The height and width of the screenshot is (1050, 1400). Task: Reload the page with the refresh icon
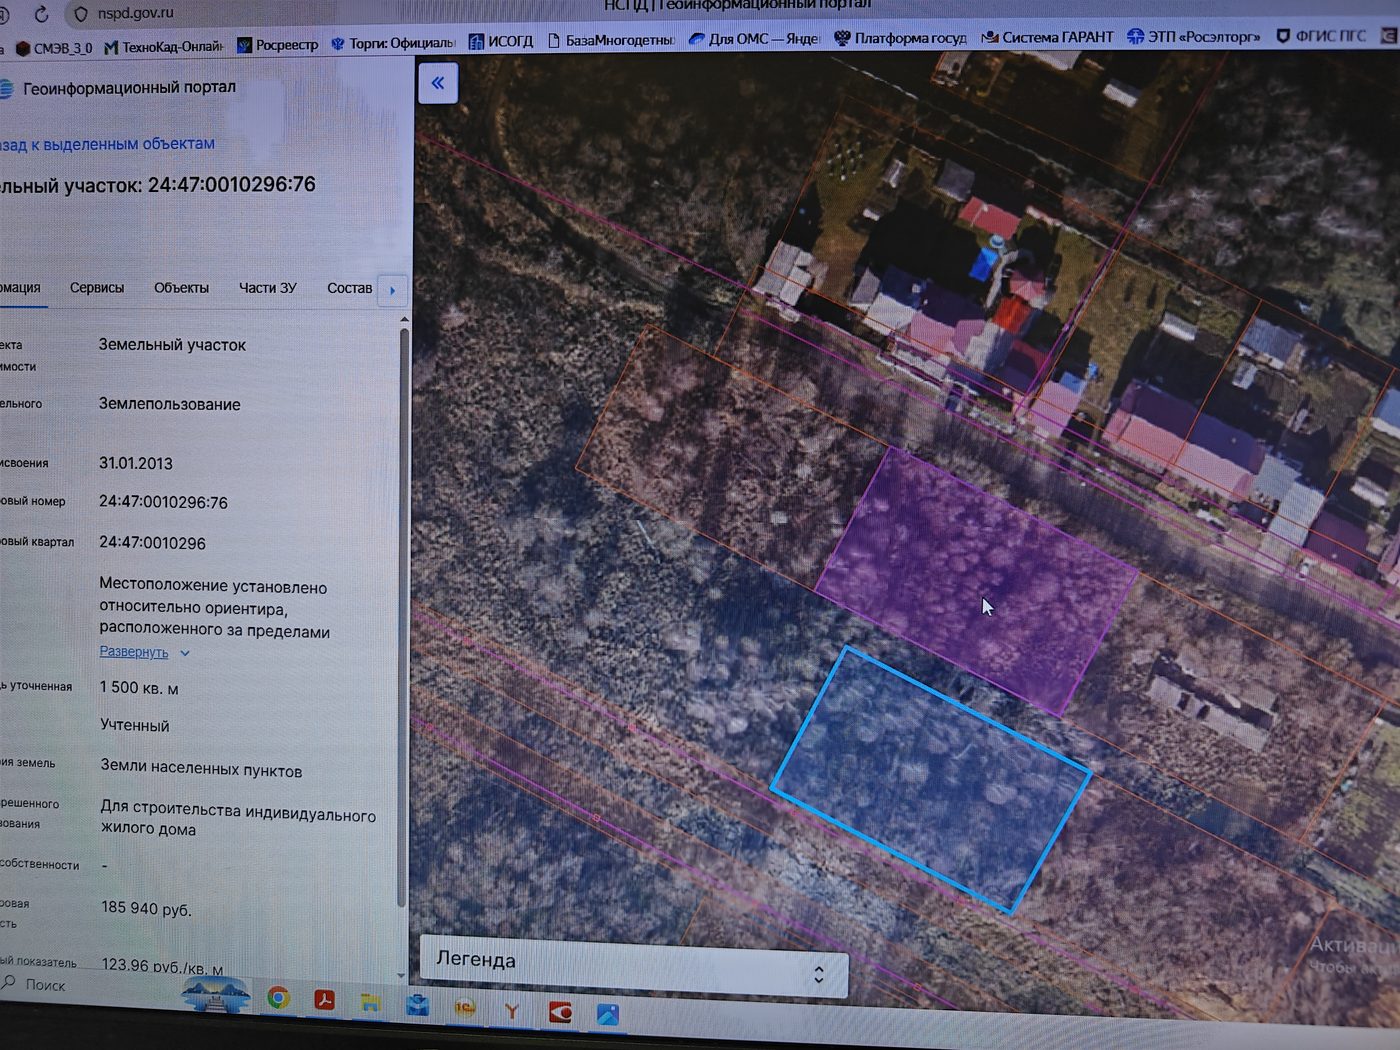(42, 14)
